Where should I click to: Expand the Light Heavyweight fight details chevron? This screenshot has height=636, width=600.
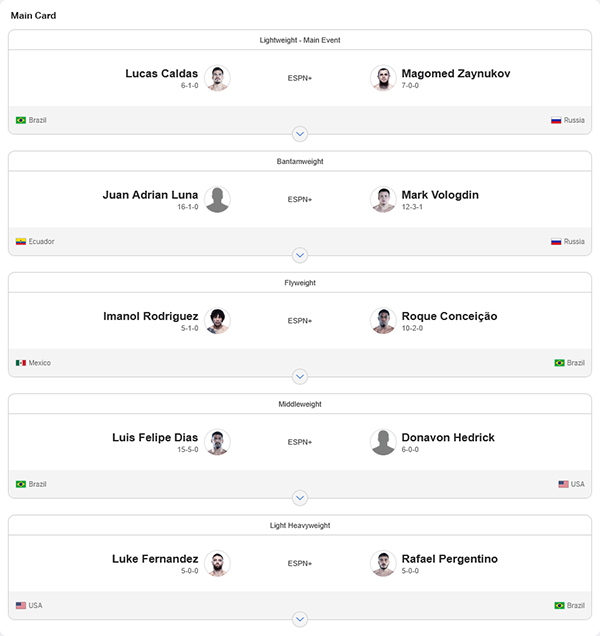click(300, 619)
